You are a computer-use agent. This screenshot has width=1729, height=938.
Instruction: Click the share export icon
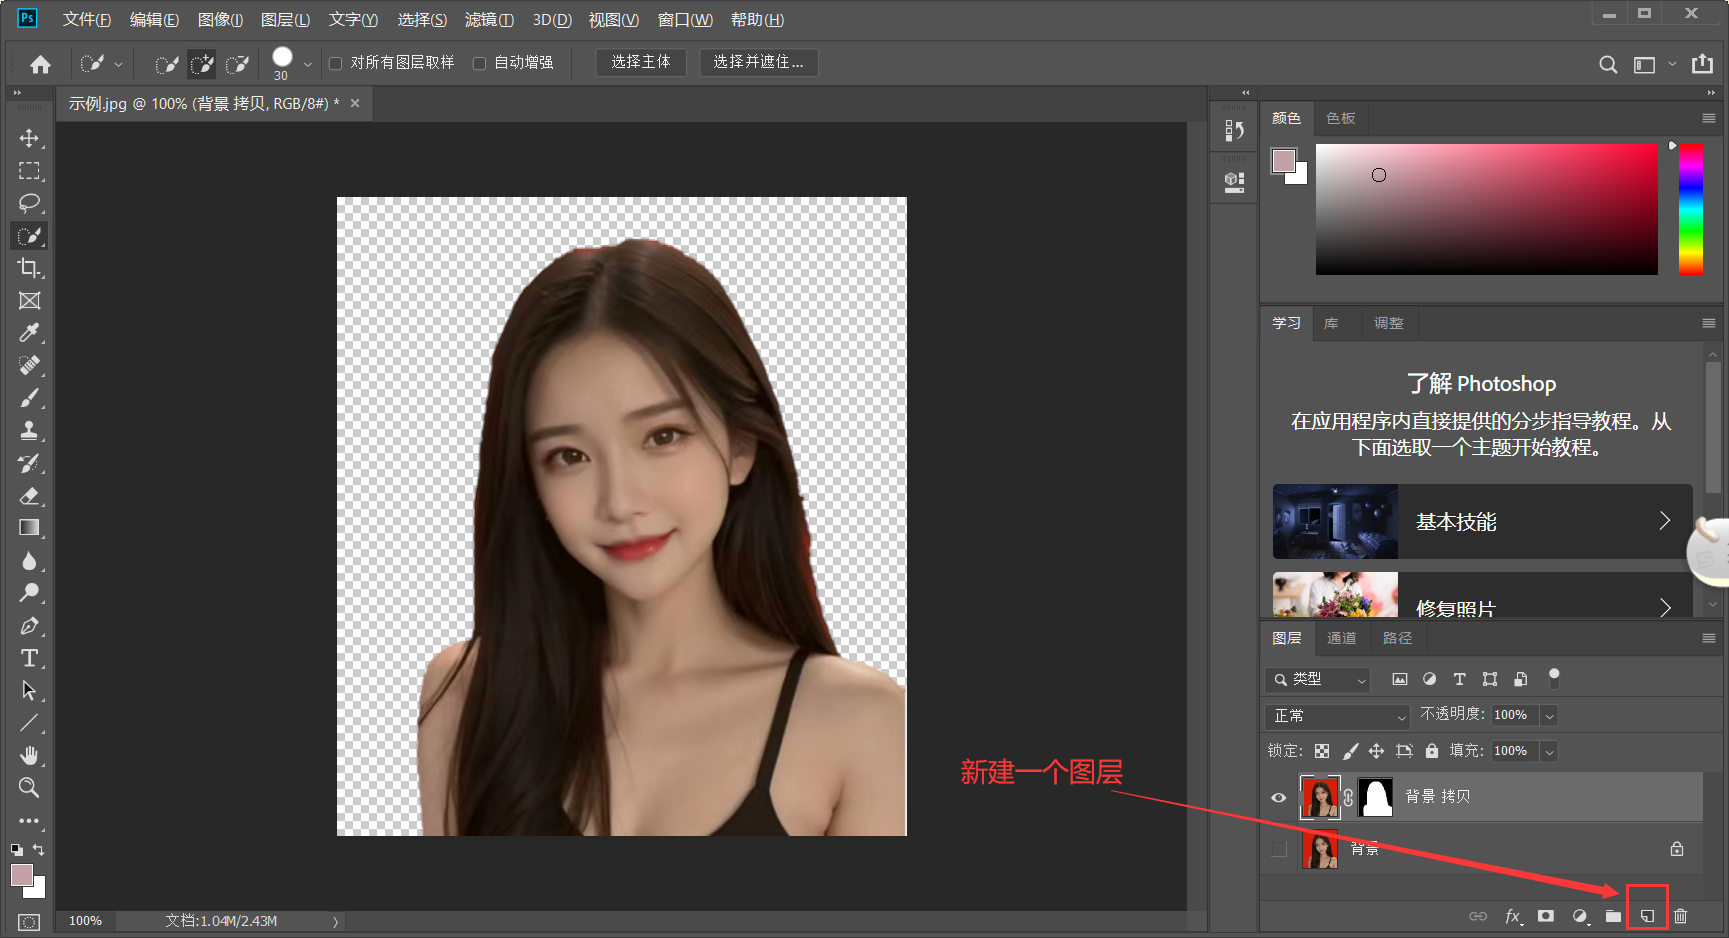click(x=1702, y=64)
